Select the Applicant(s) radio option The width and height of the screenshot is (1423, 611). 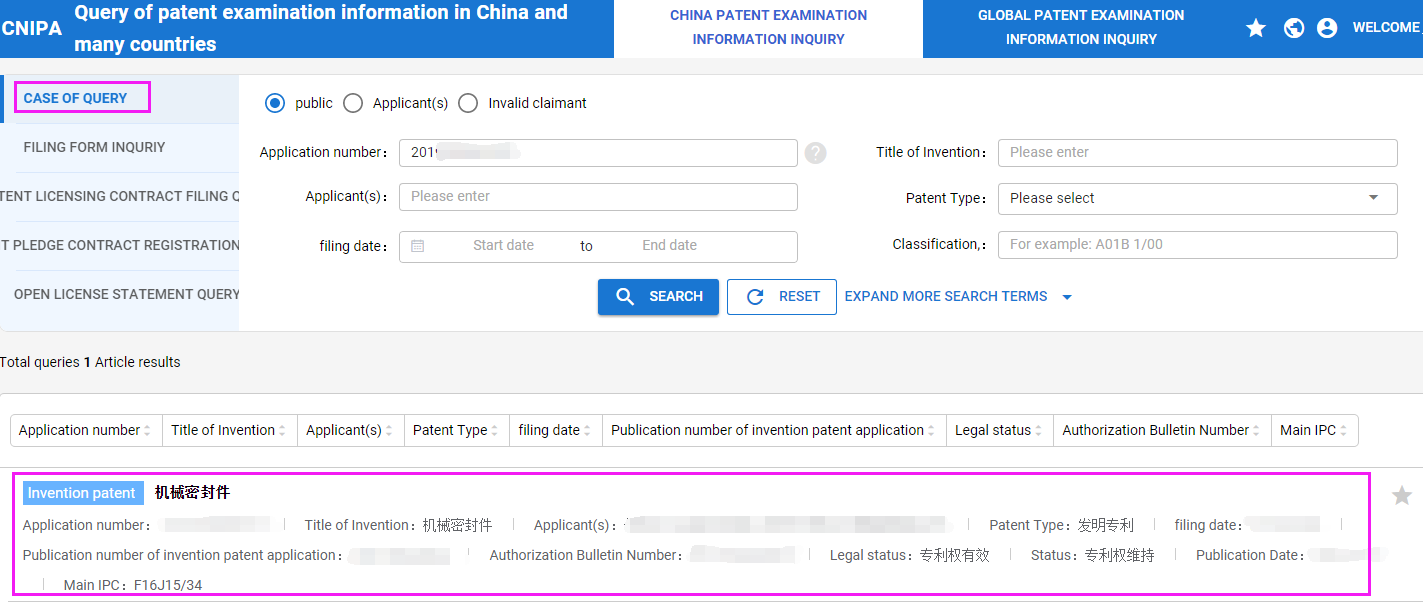click(352, 103)
